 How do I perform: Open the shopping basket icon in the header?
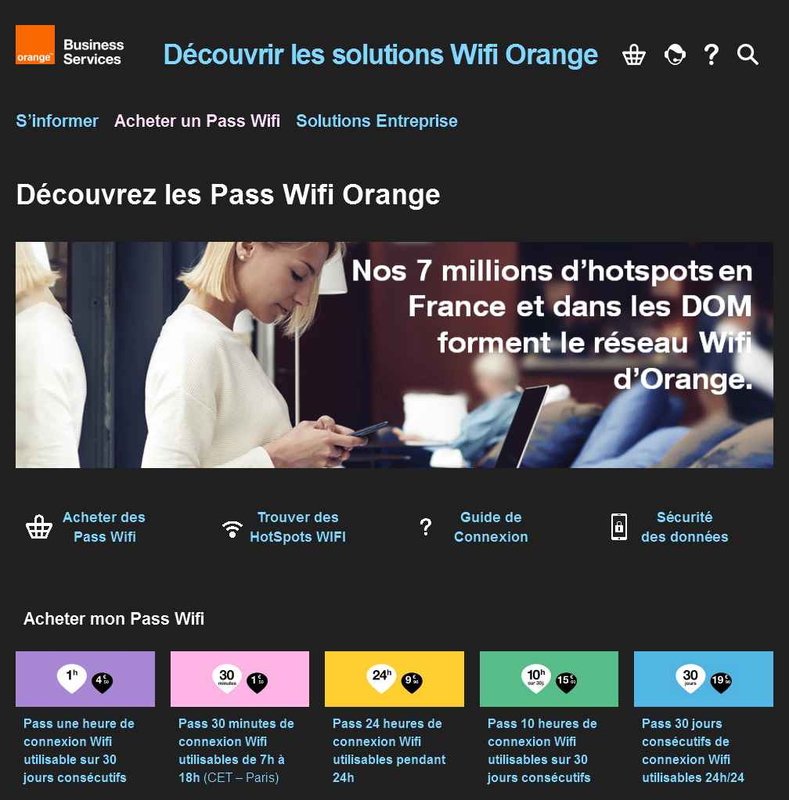634,55
